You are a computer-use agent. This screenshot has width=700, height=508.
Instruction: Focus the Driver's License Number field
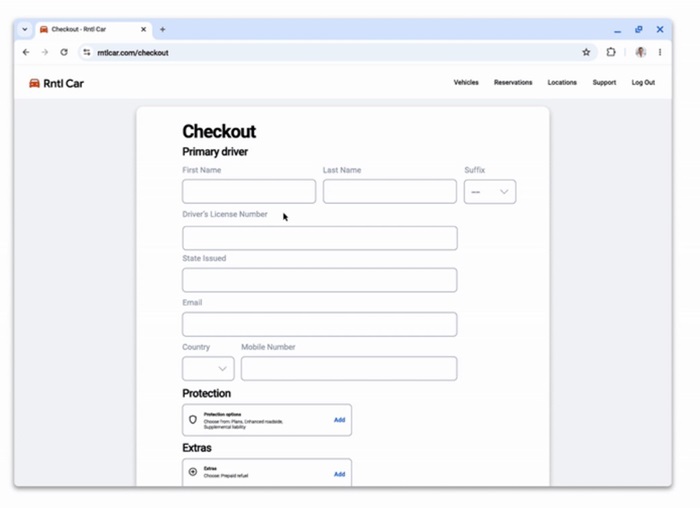(x=320, y=238)
